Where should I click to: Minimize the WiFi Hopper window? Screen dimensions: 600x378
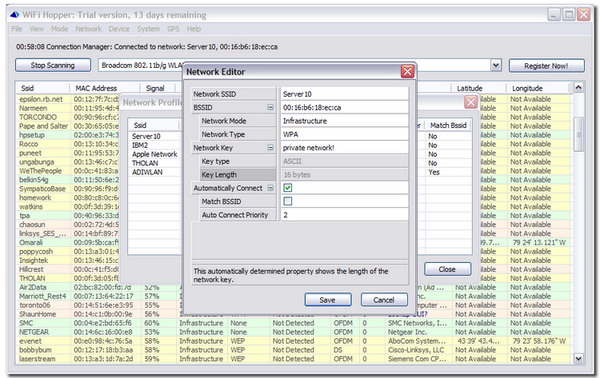click(x=554, y=15)
